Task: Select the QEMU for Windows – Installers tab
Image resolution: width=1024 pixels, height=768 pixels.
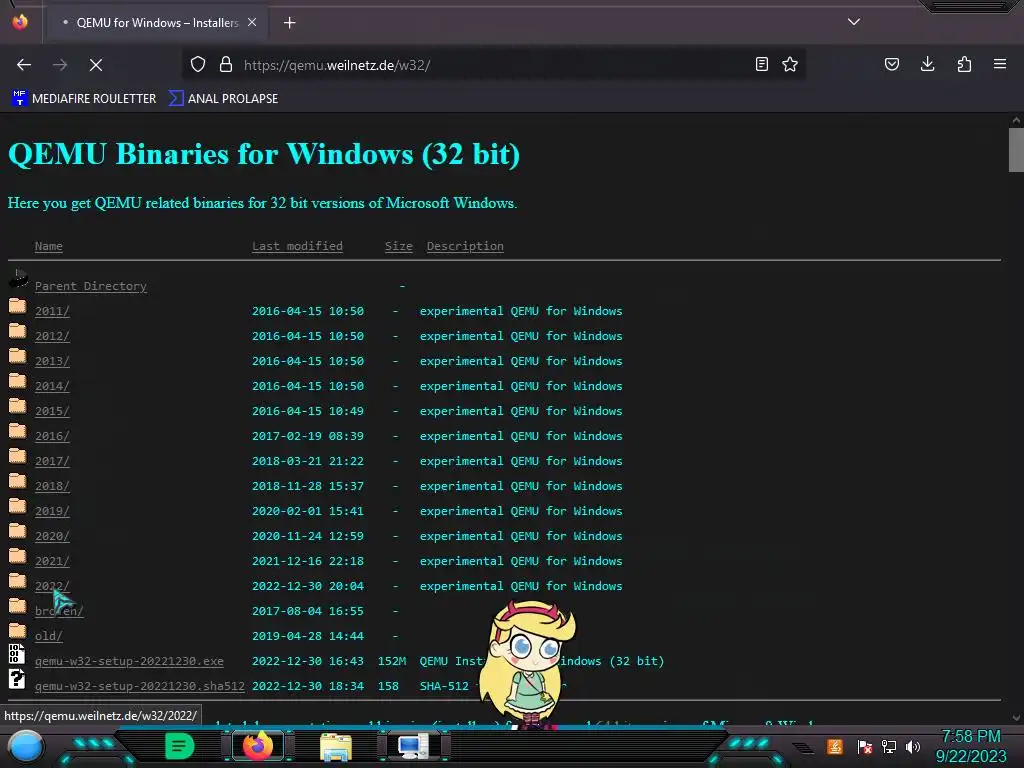Action: click(155, 23)
